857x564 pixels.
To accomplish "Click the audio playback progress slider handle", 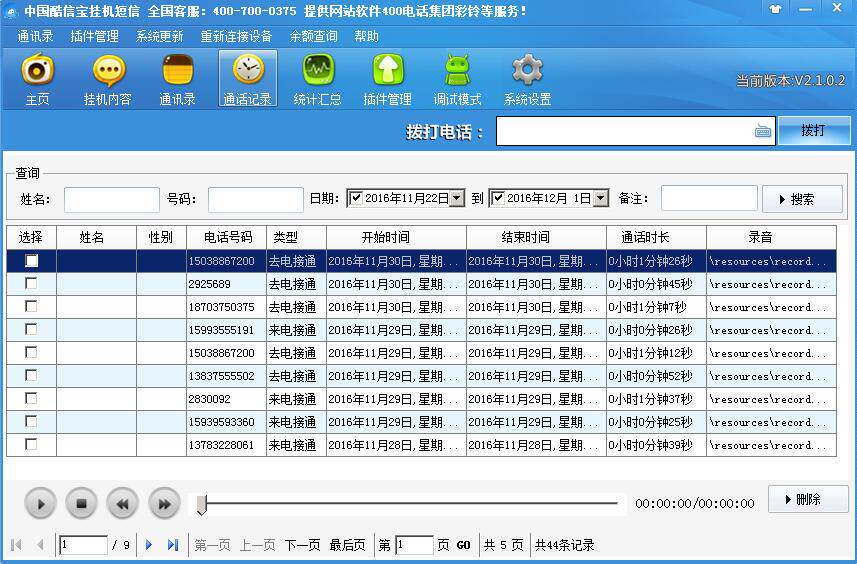I will (201, 504).
